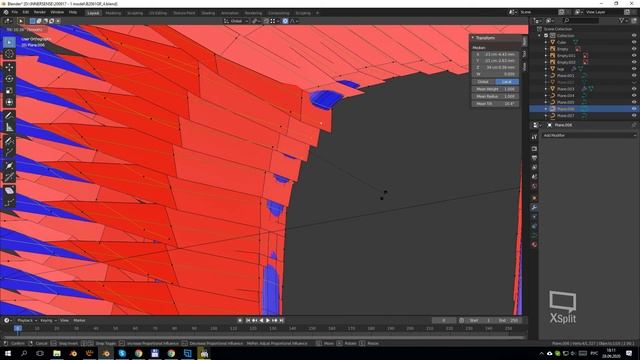640x360 pixels.
Task: Adjust the Mean Weight slider field
Action: pos(496,89)
